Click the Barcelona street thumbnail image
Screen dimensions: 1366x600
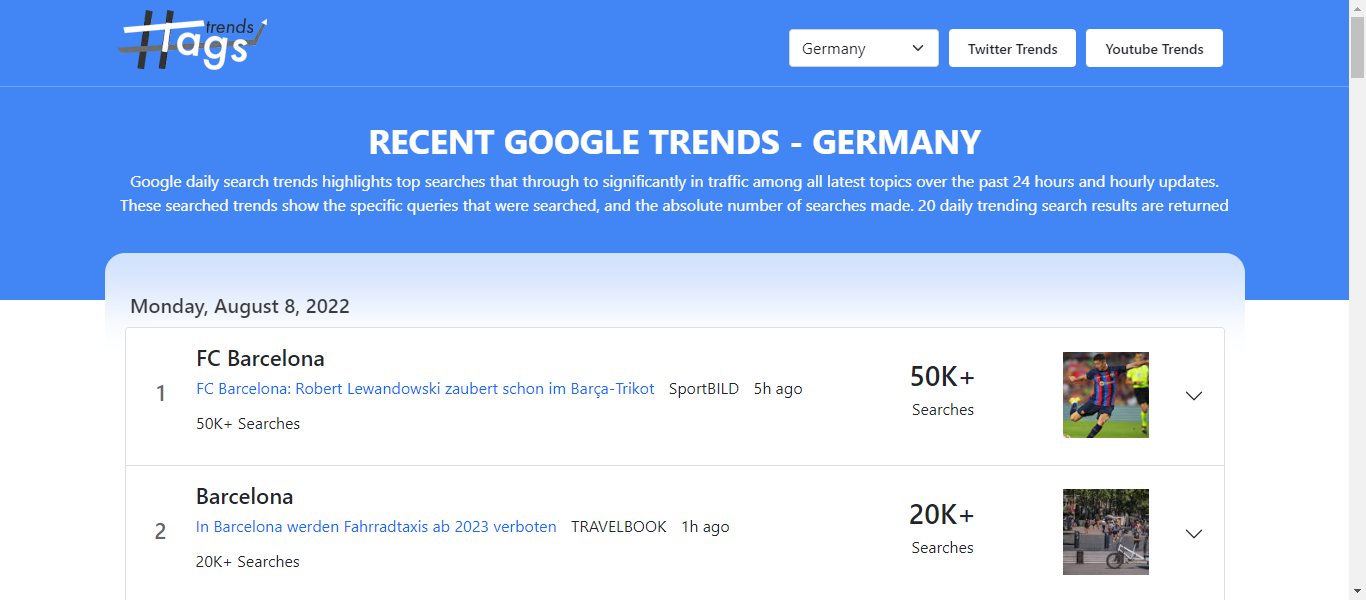pos(1105,532)
